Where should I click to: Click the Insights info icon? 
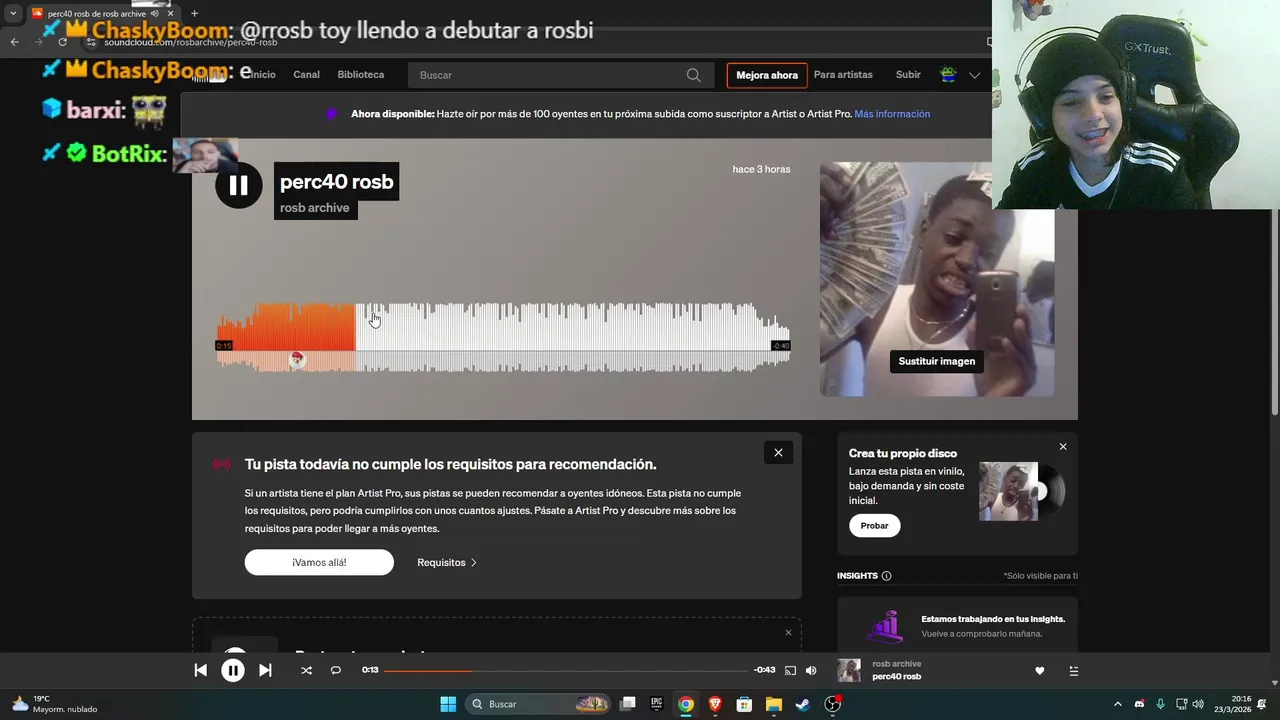[x=886, y=576]
